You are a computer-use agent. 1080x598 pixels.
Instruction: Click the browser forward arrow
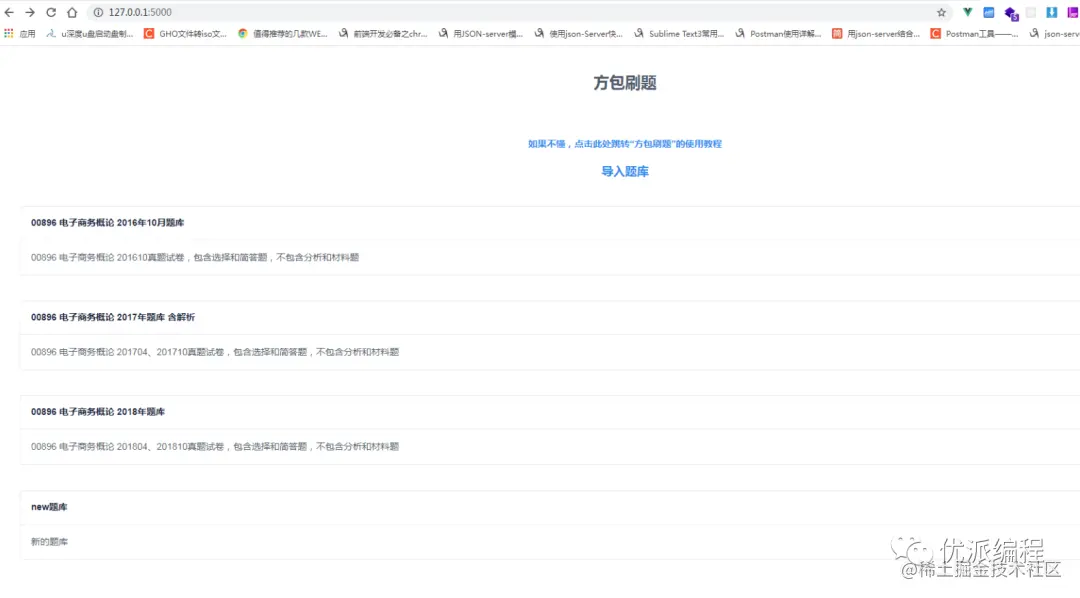[x=31, y=12]
